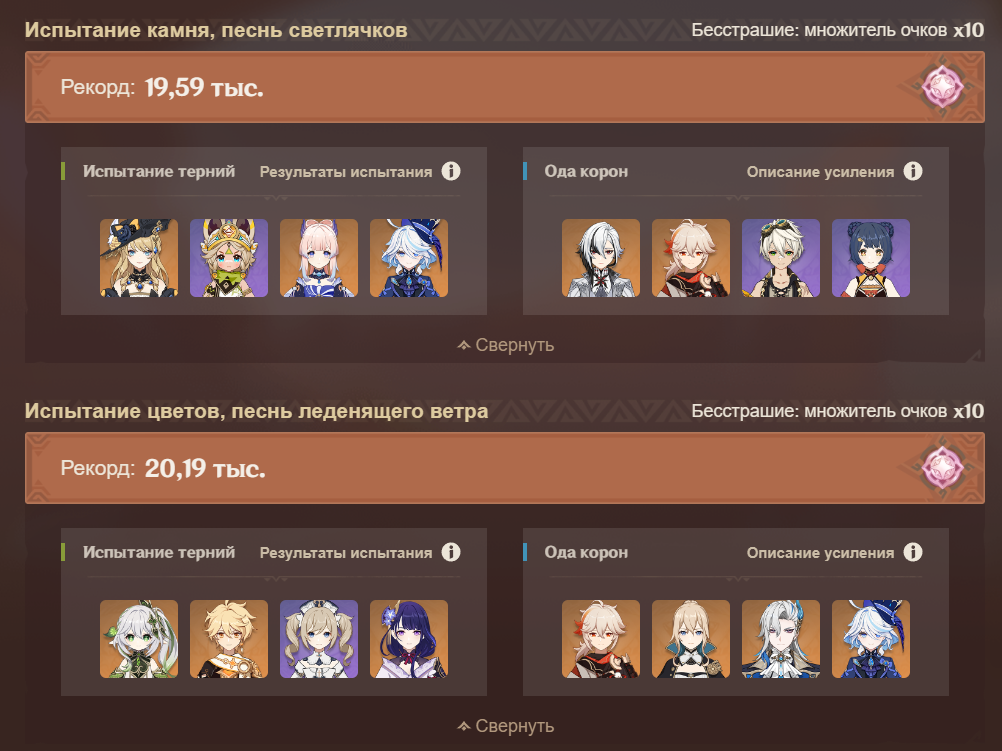Select the twin-tailed character on purple background

[x=319, y=639]
